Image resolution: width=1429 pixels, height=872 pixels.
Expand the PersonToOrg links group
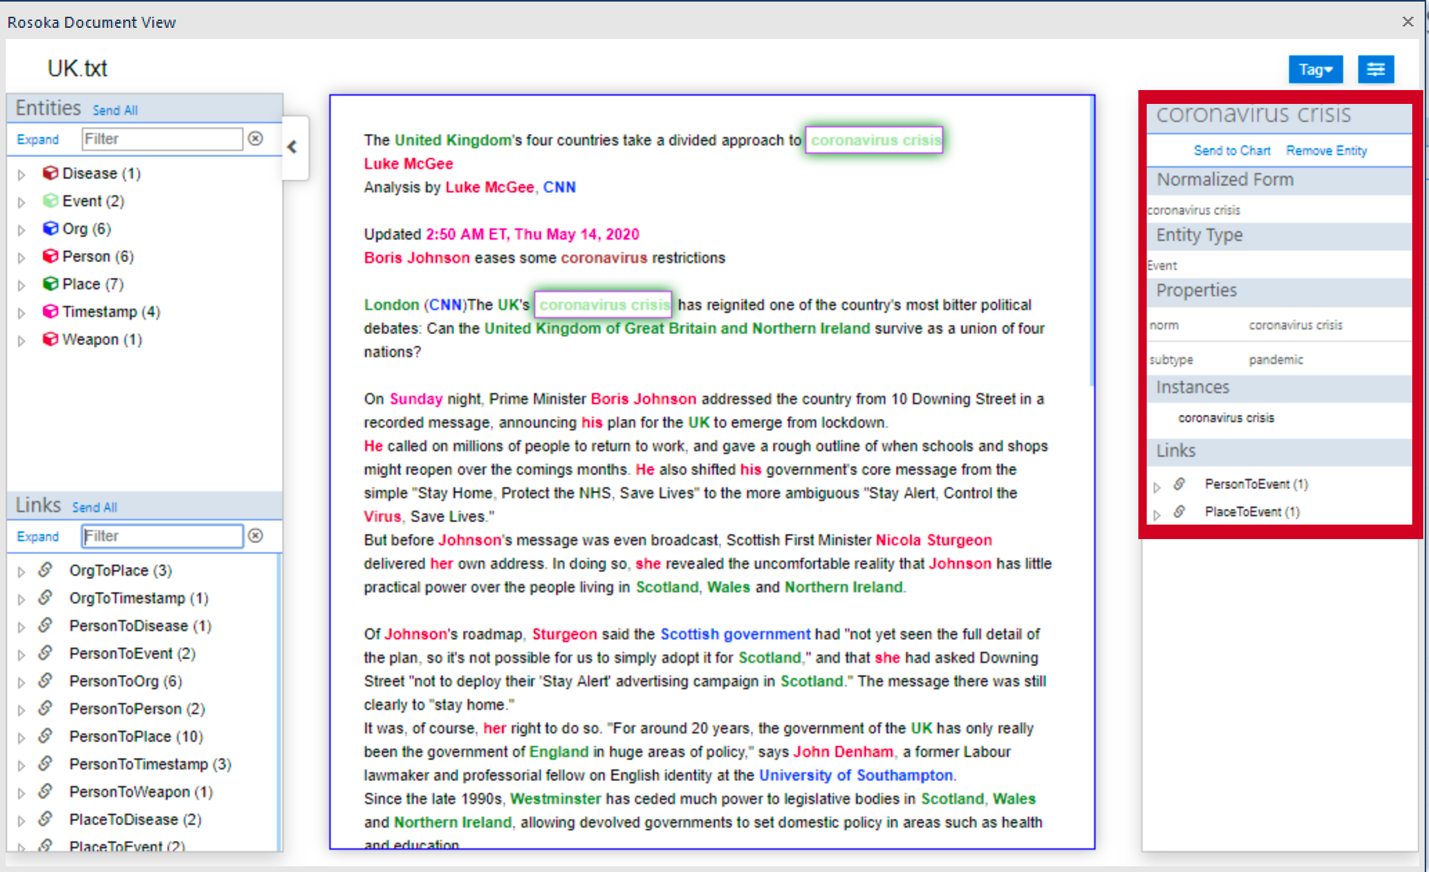point(20,681)
